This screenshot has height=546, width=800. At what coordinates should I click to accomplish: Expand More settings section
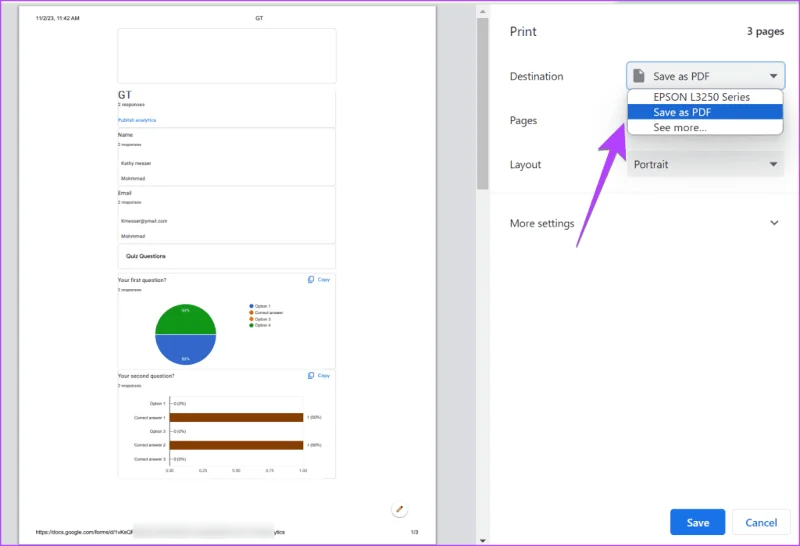[x=644, y=223]
